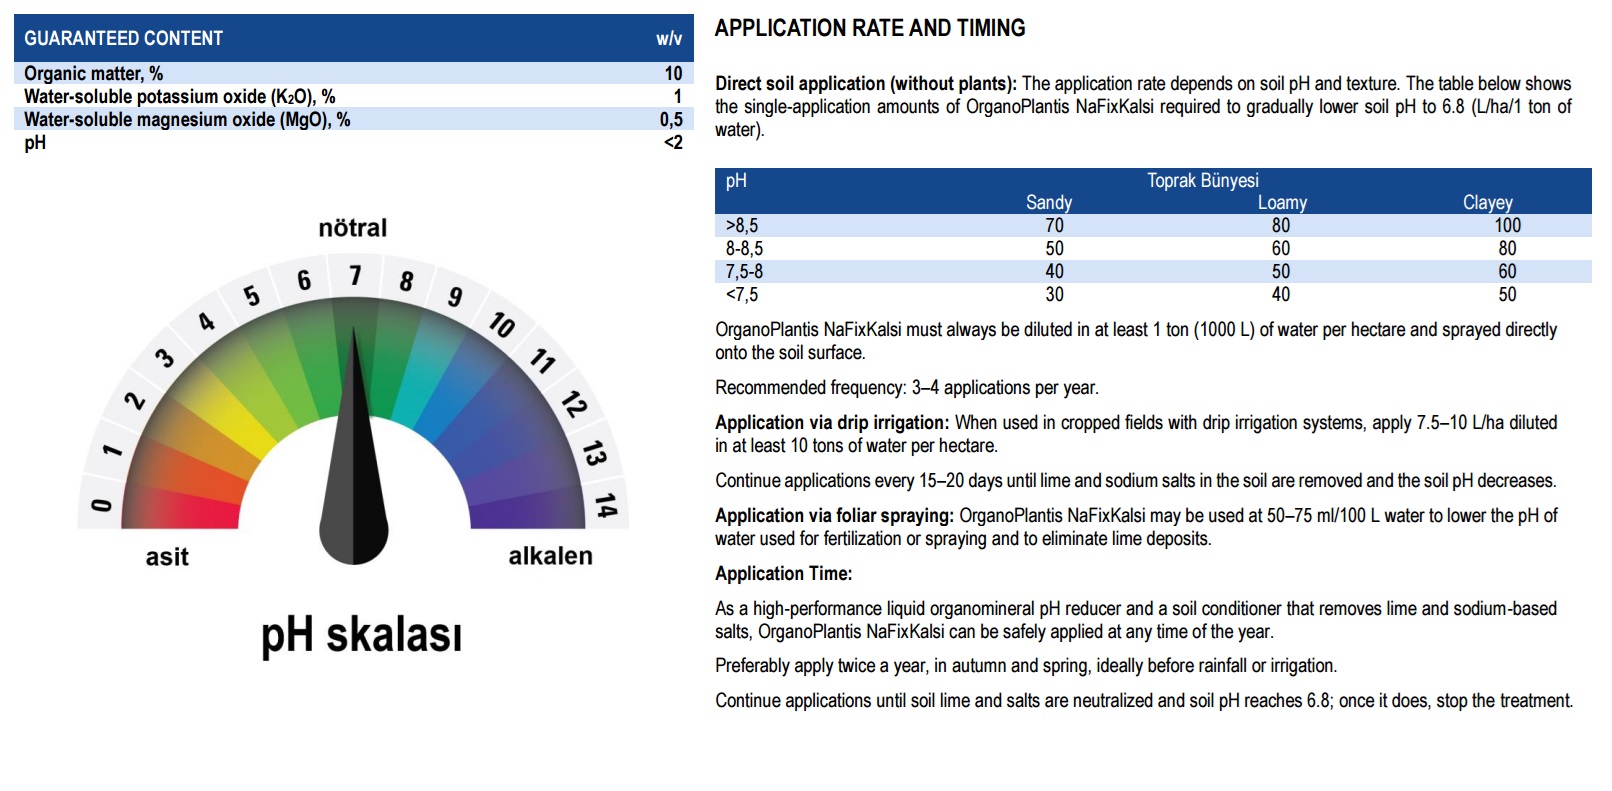Select the number 0 on the gauge
Screen dimensions: 1612x791
[x=101, y=505]
